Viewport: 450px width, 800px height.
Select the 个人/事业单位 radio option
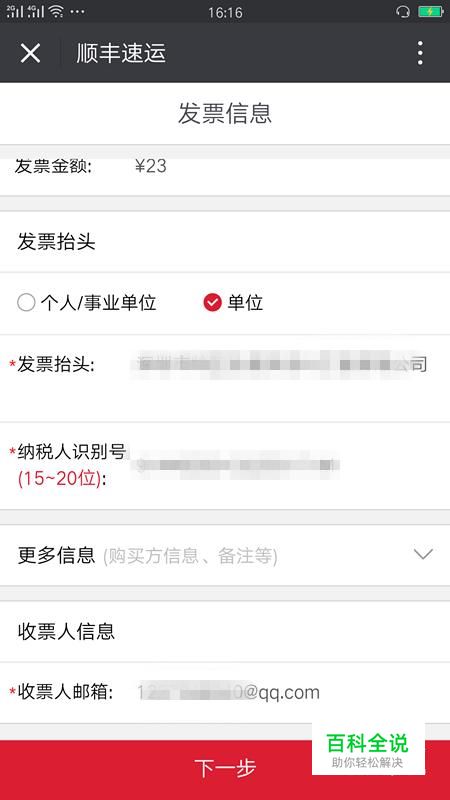coord(26,303)
